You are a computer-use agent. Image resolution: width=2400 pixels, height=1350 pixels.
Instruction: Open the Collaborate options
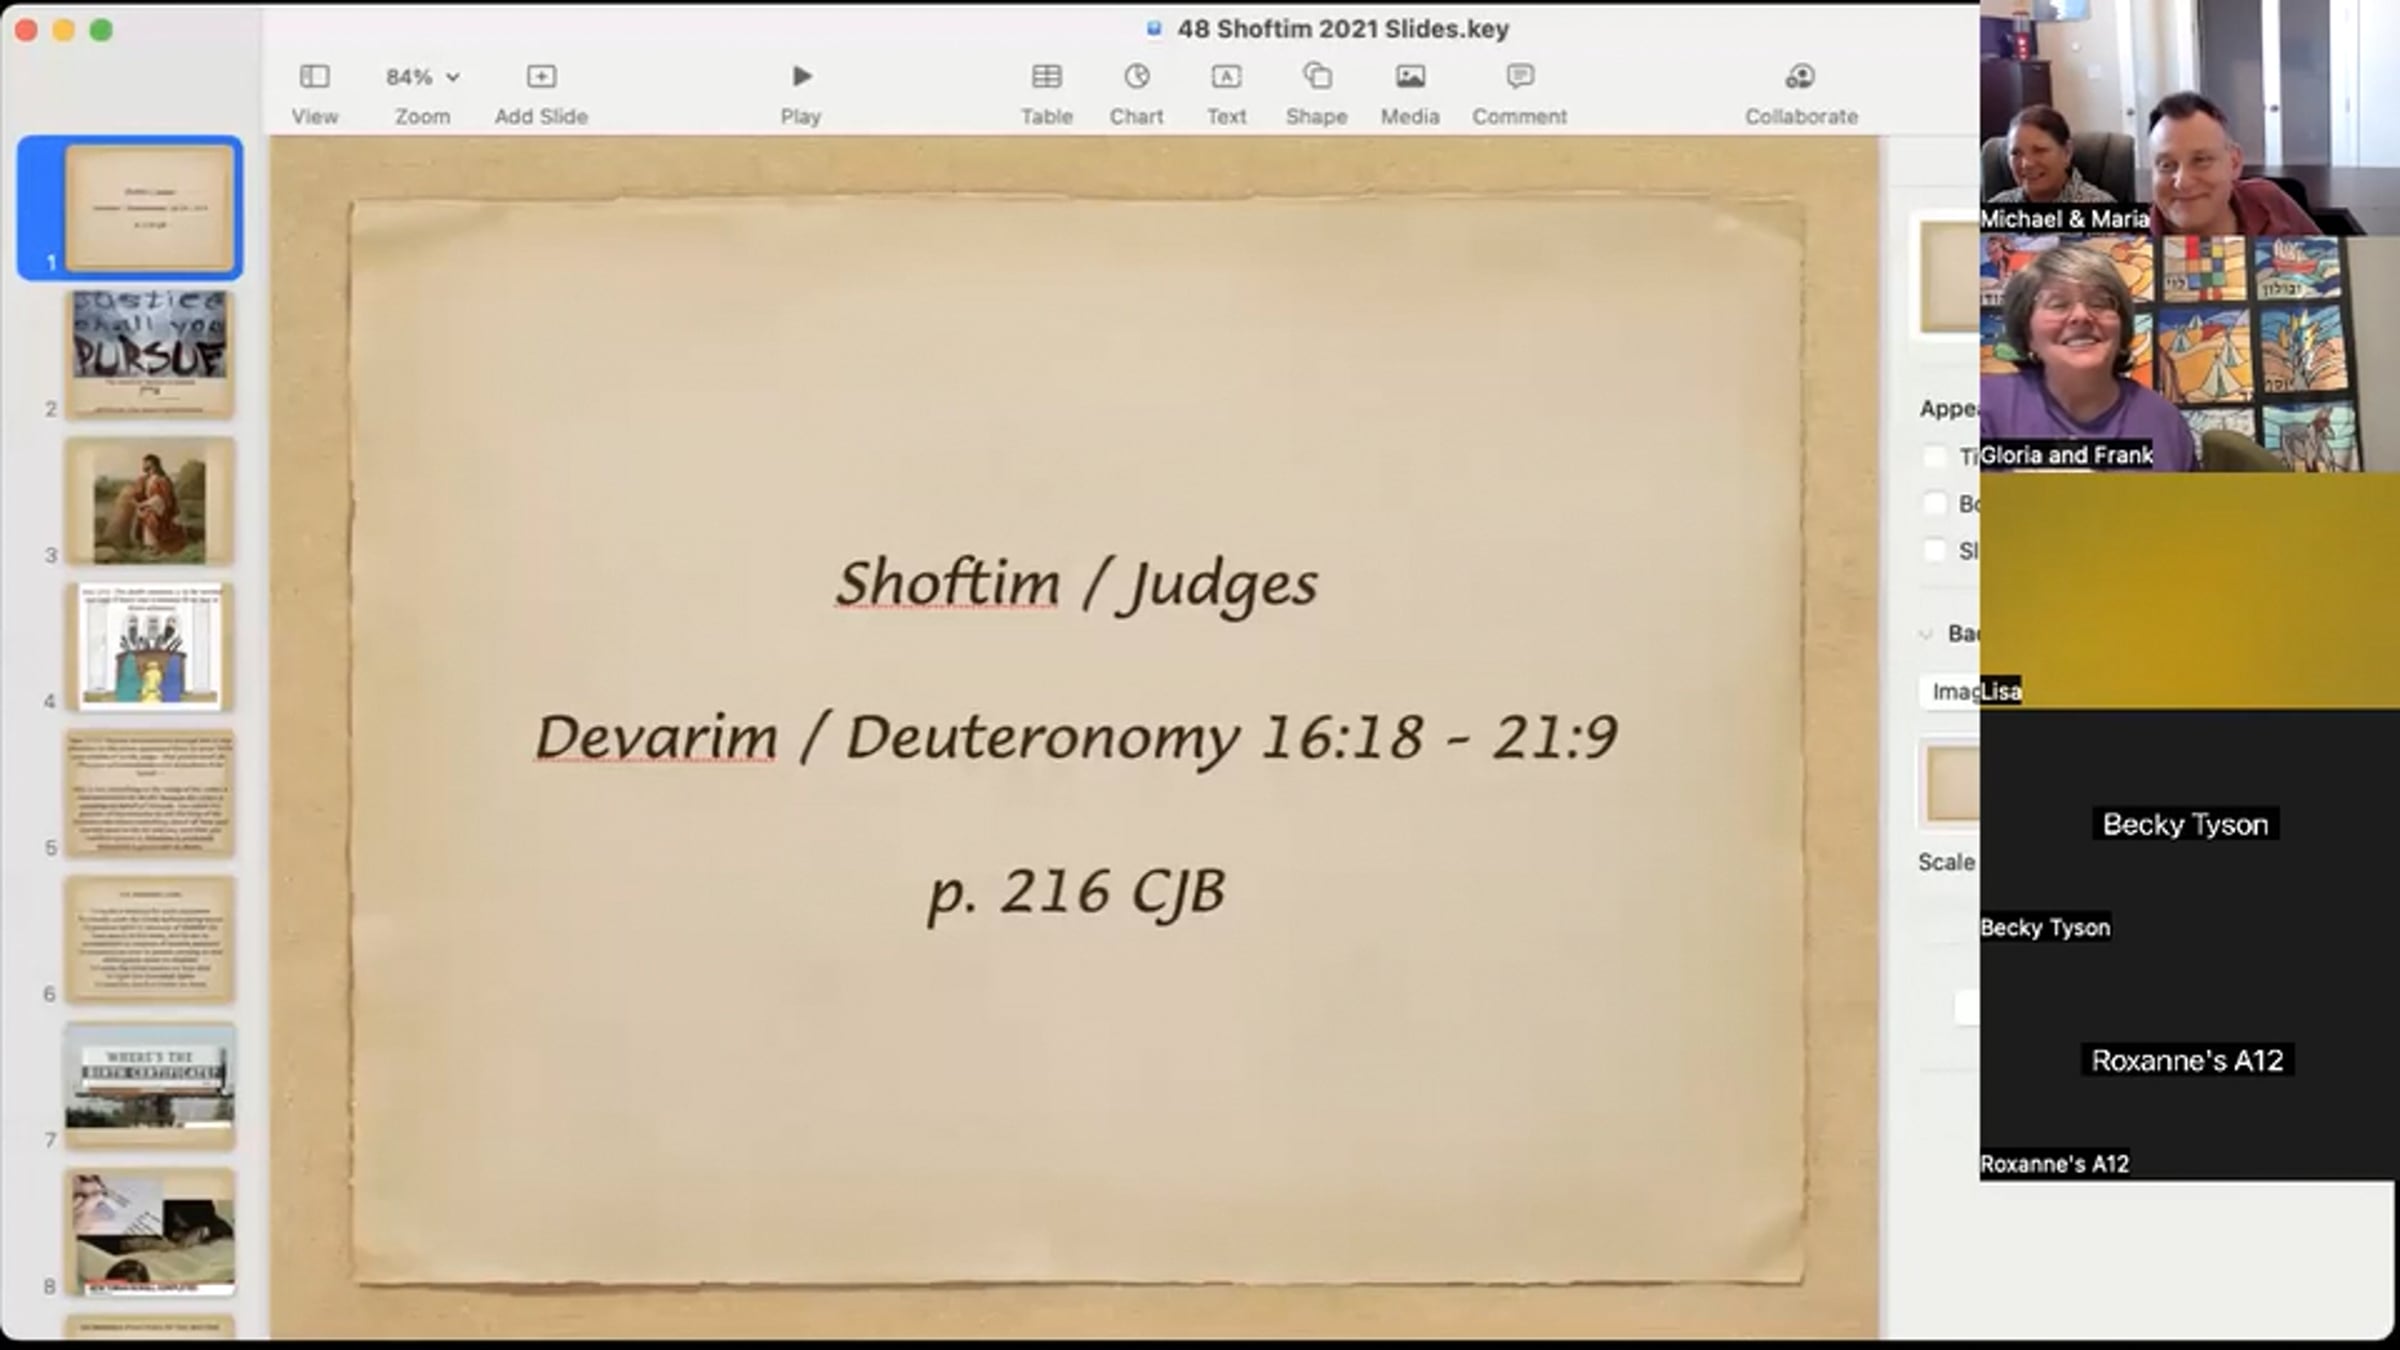(1800, 77)
